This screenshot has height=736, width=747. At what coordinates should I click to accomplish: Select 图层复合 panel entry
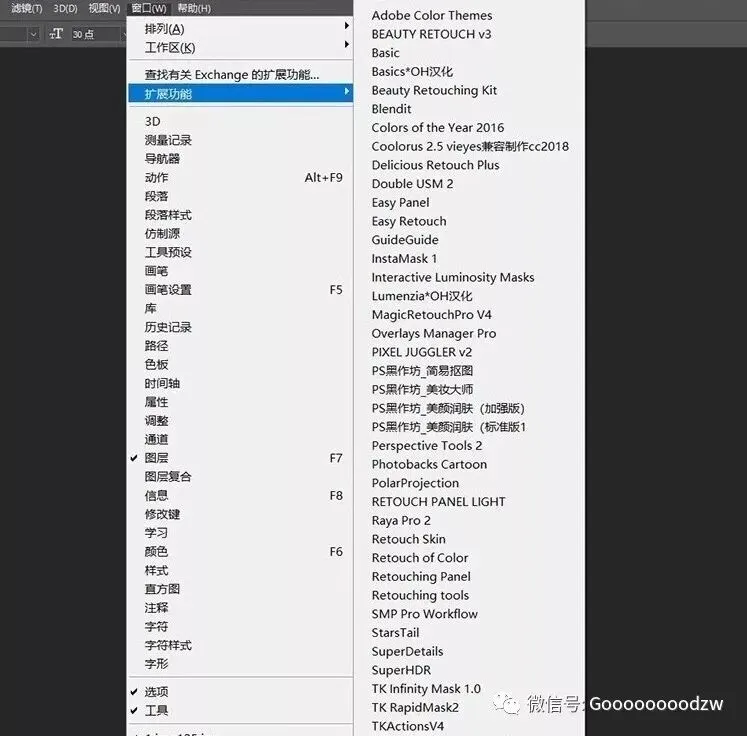coord(241,476)
